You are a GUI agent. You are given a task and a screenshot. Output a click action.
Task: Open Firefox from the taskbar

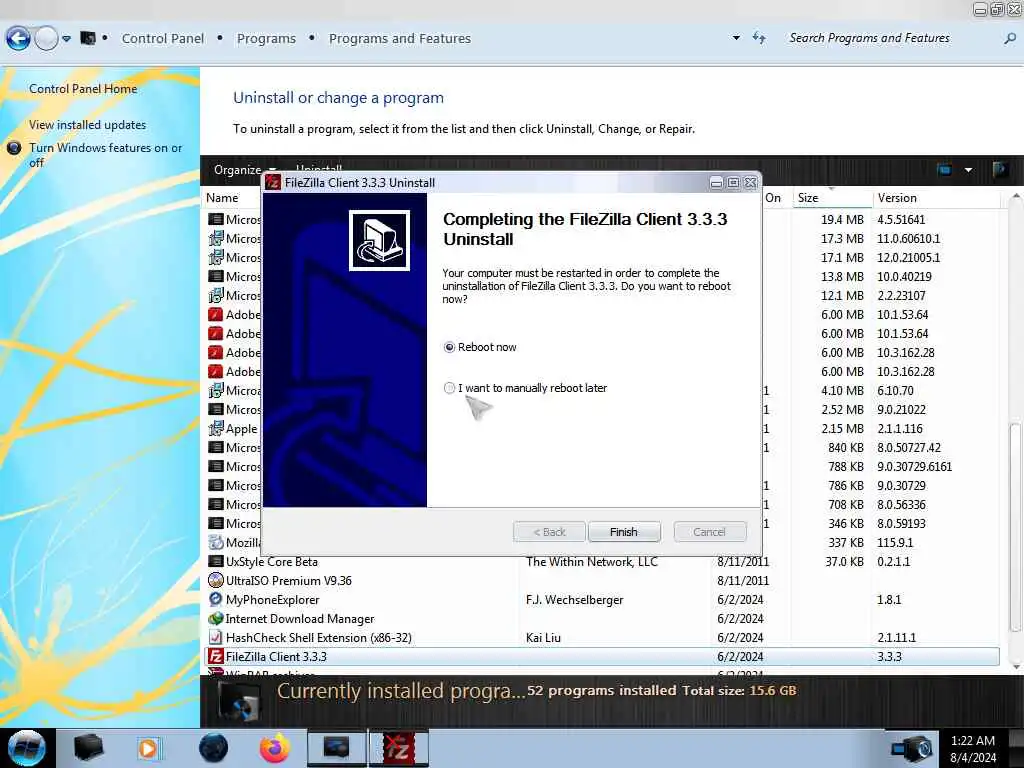tap(275, 748)
